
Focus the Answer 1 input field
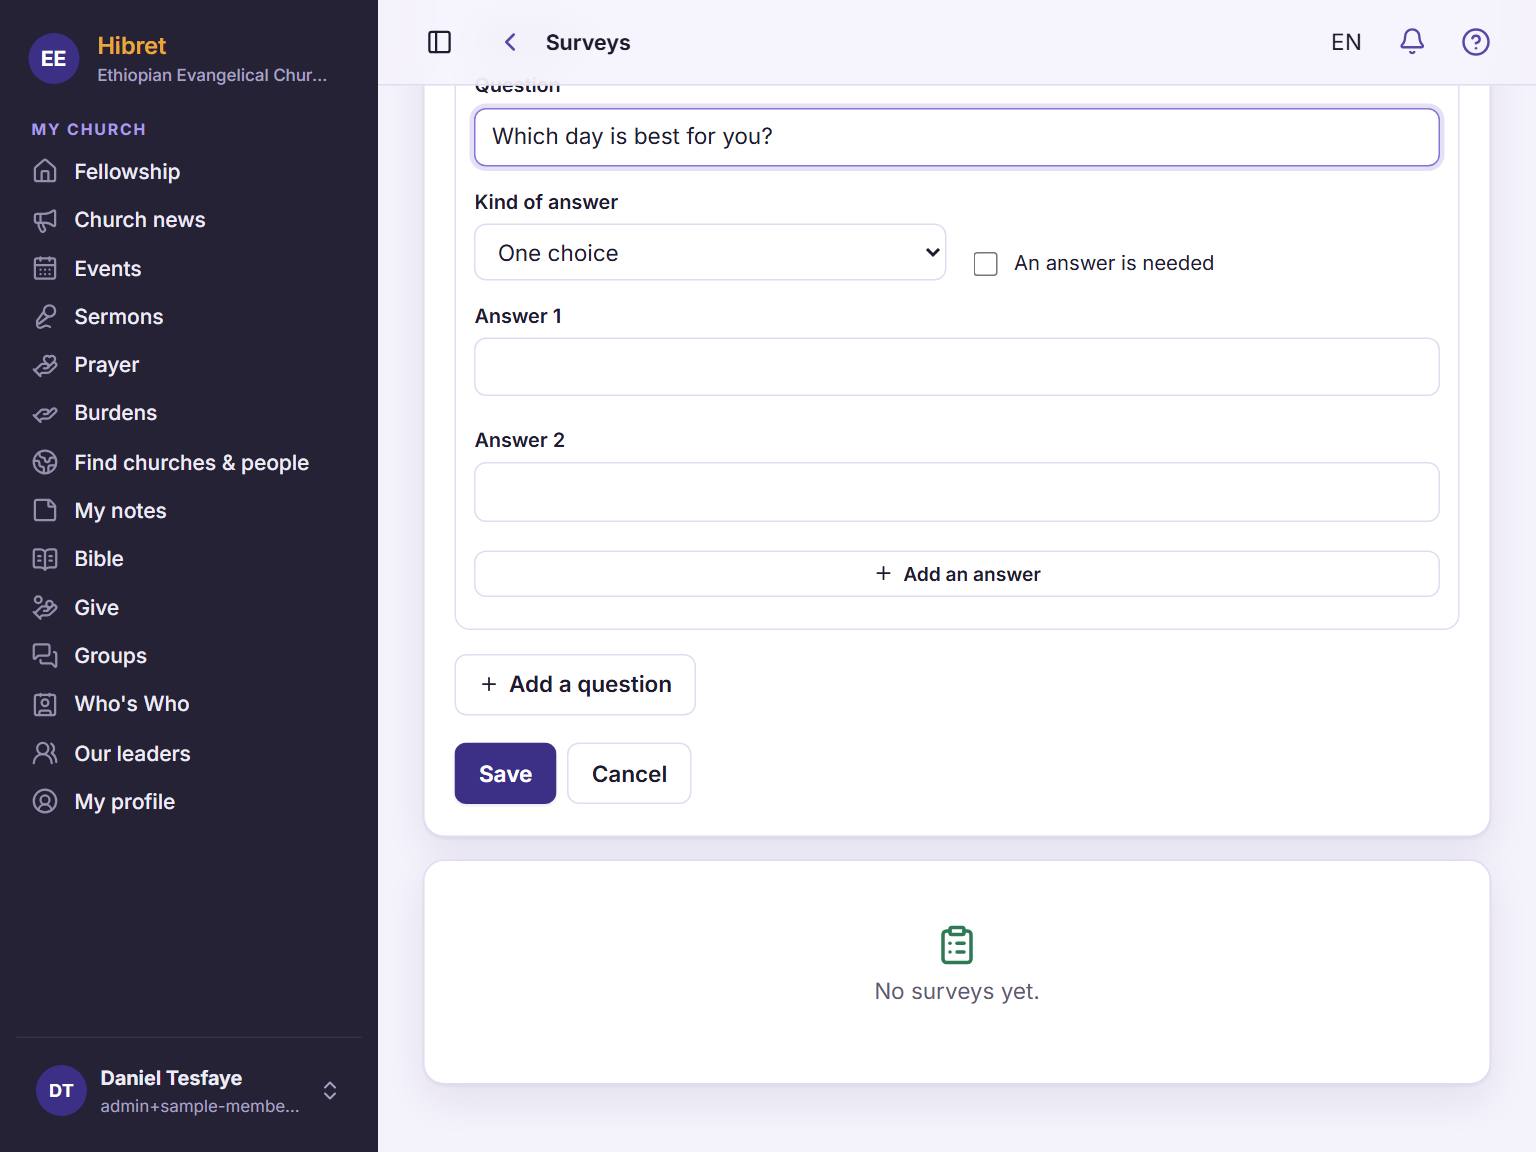(x=957, y=367)
